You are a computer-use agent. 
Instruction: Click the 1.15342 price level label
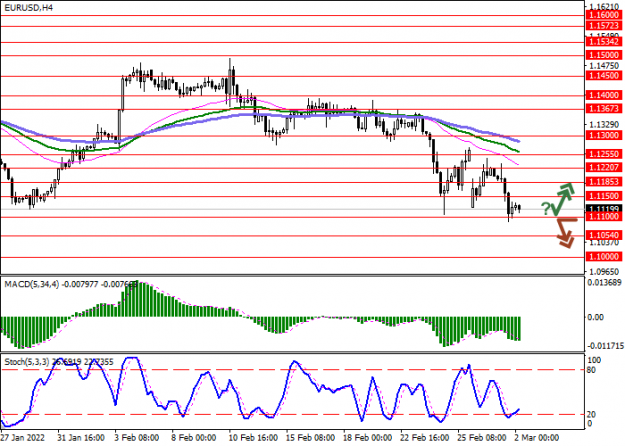604,41
